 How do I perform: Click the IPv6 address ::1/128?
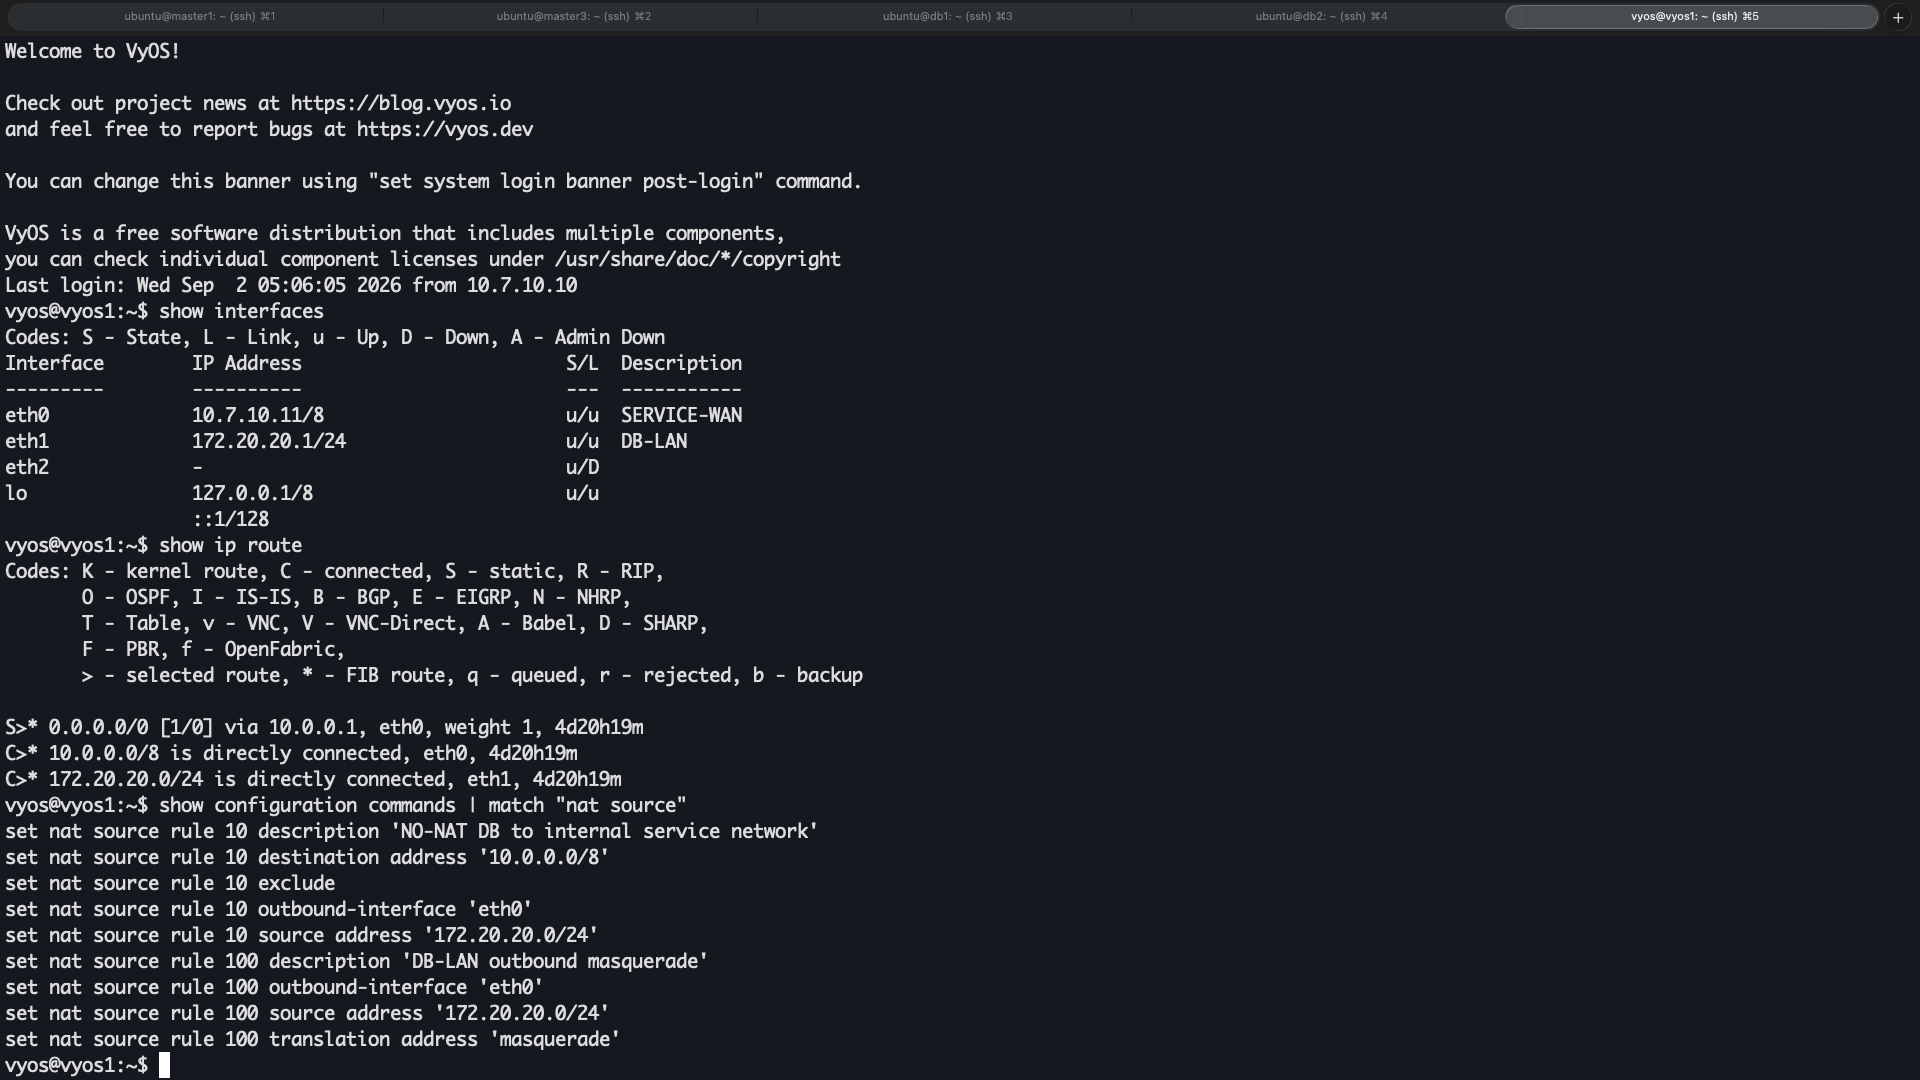(x=230, y=519)
